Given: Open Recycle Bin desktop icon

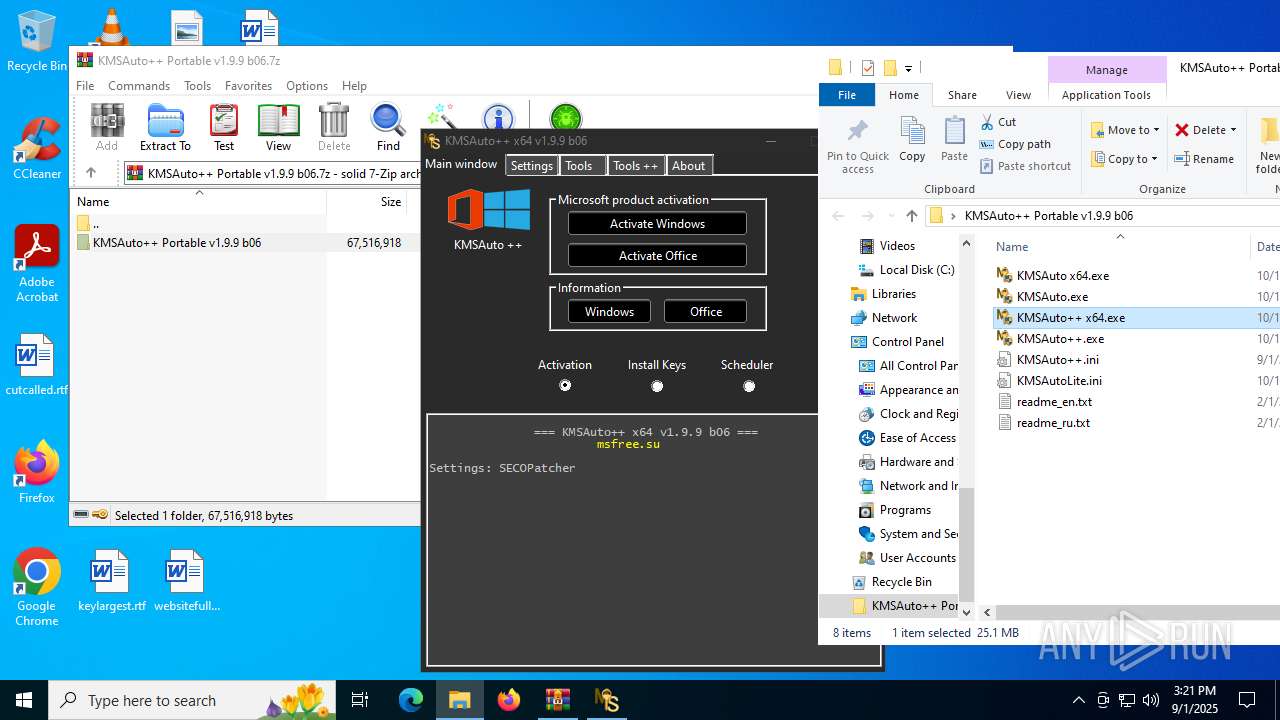Looking at the screenshot, I should pos(37,40).
